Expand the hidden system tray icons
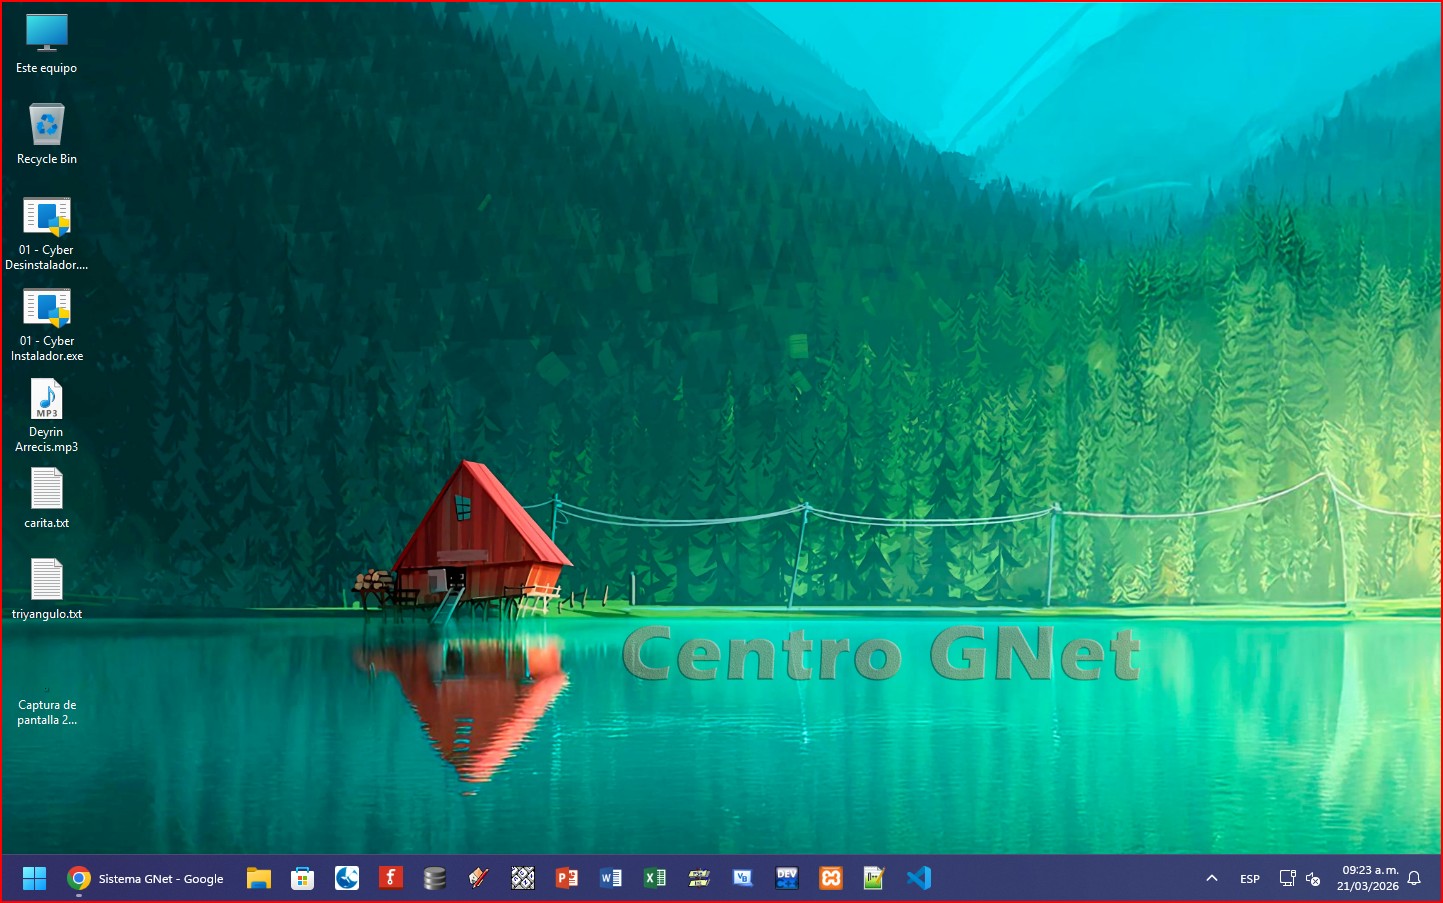 pos(1212,878)
